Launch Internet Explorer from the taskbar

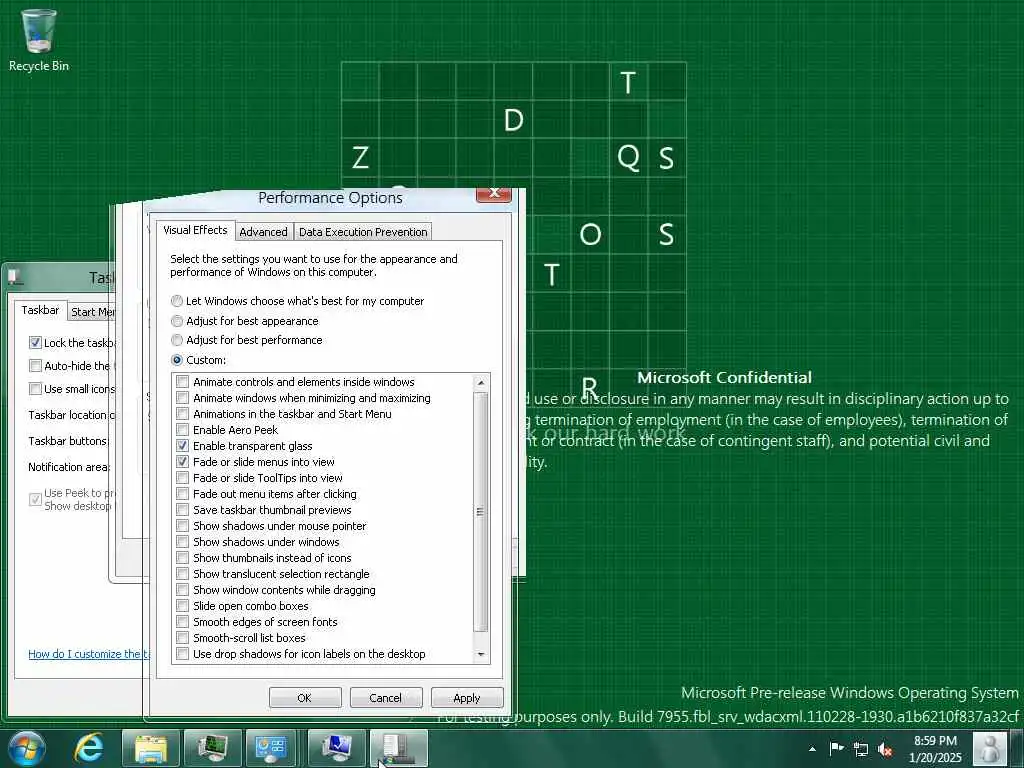click(x=89, y=748)
